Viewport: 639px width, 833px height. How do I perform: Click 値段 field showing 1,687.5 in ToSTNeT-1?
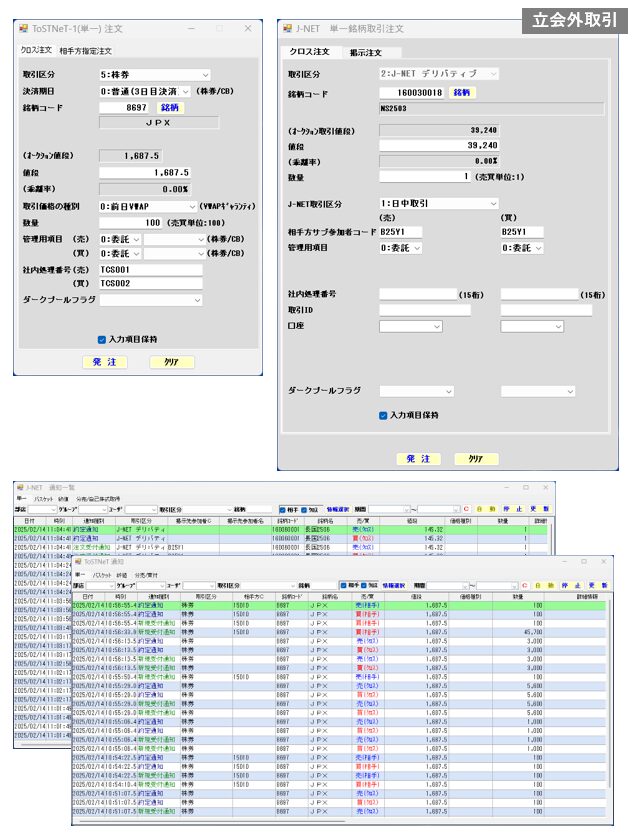144,173
